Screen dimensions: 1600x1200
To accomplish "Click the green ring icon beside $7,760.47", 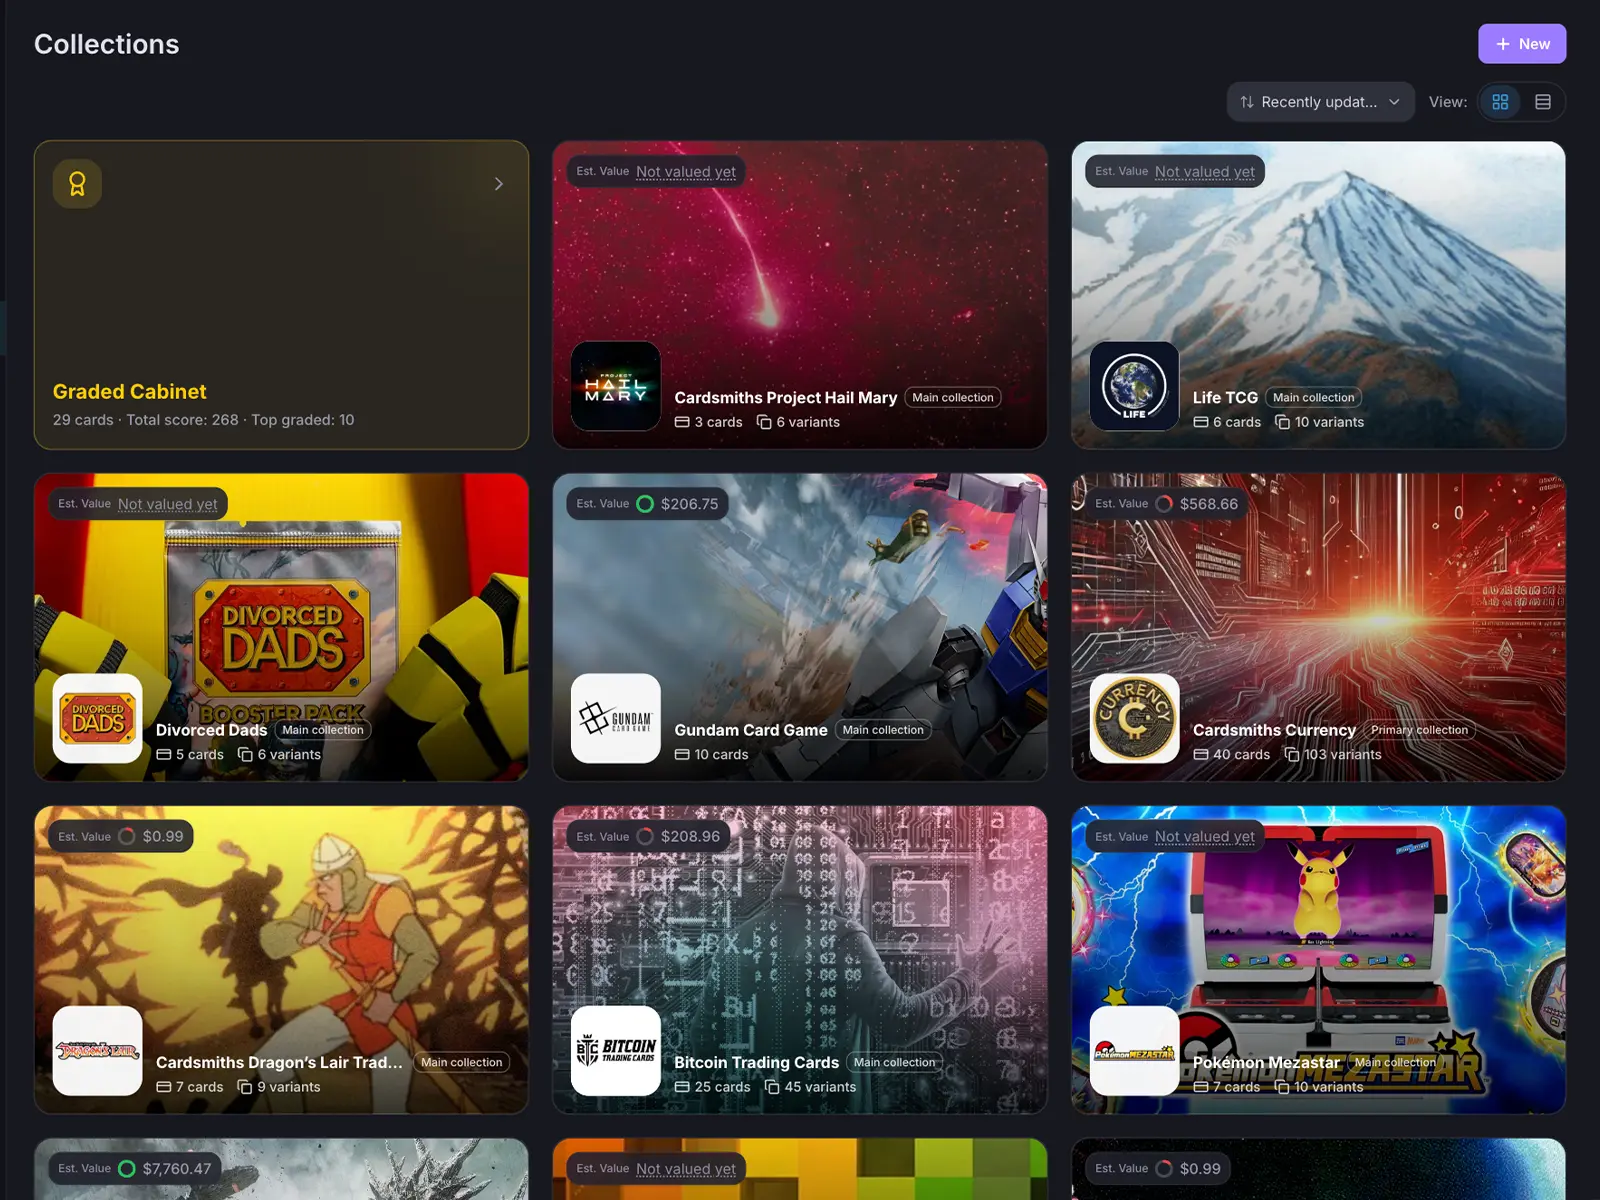I will point(127,1168).
